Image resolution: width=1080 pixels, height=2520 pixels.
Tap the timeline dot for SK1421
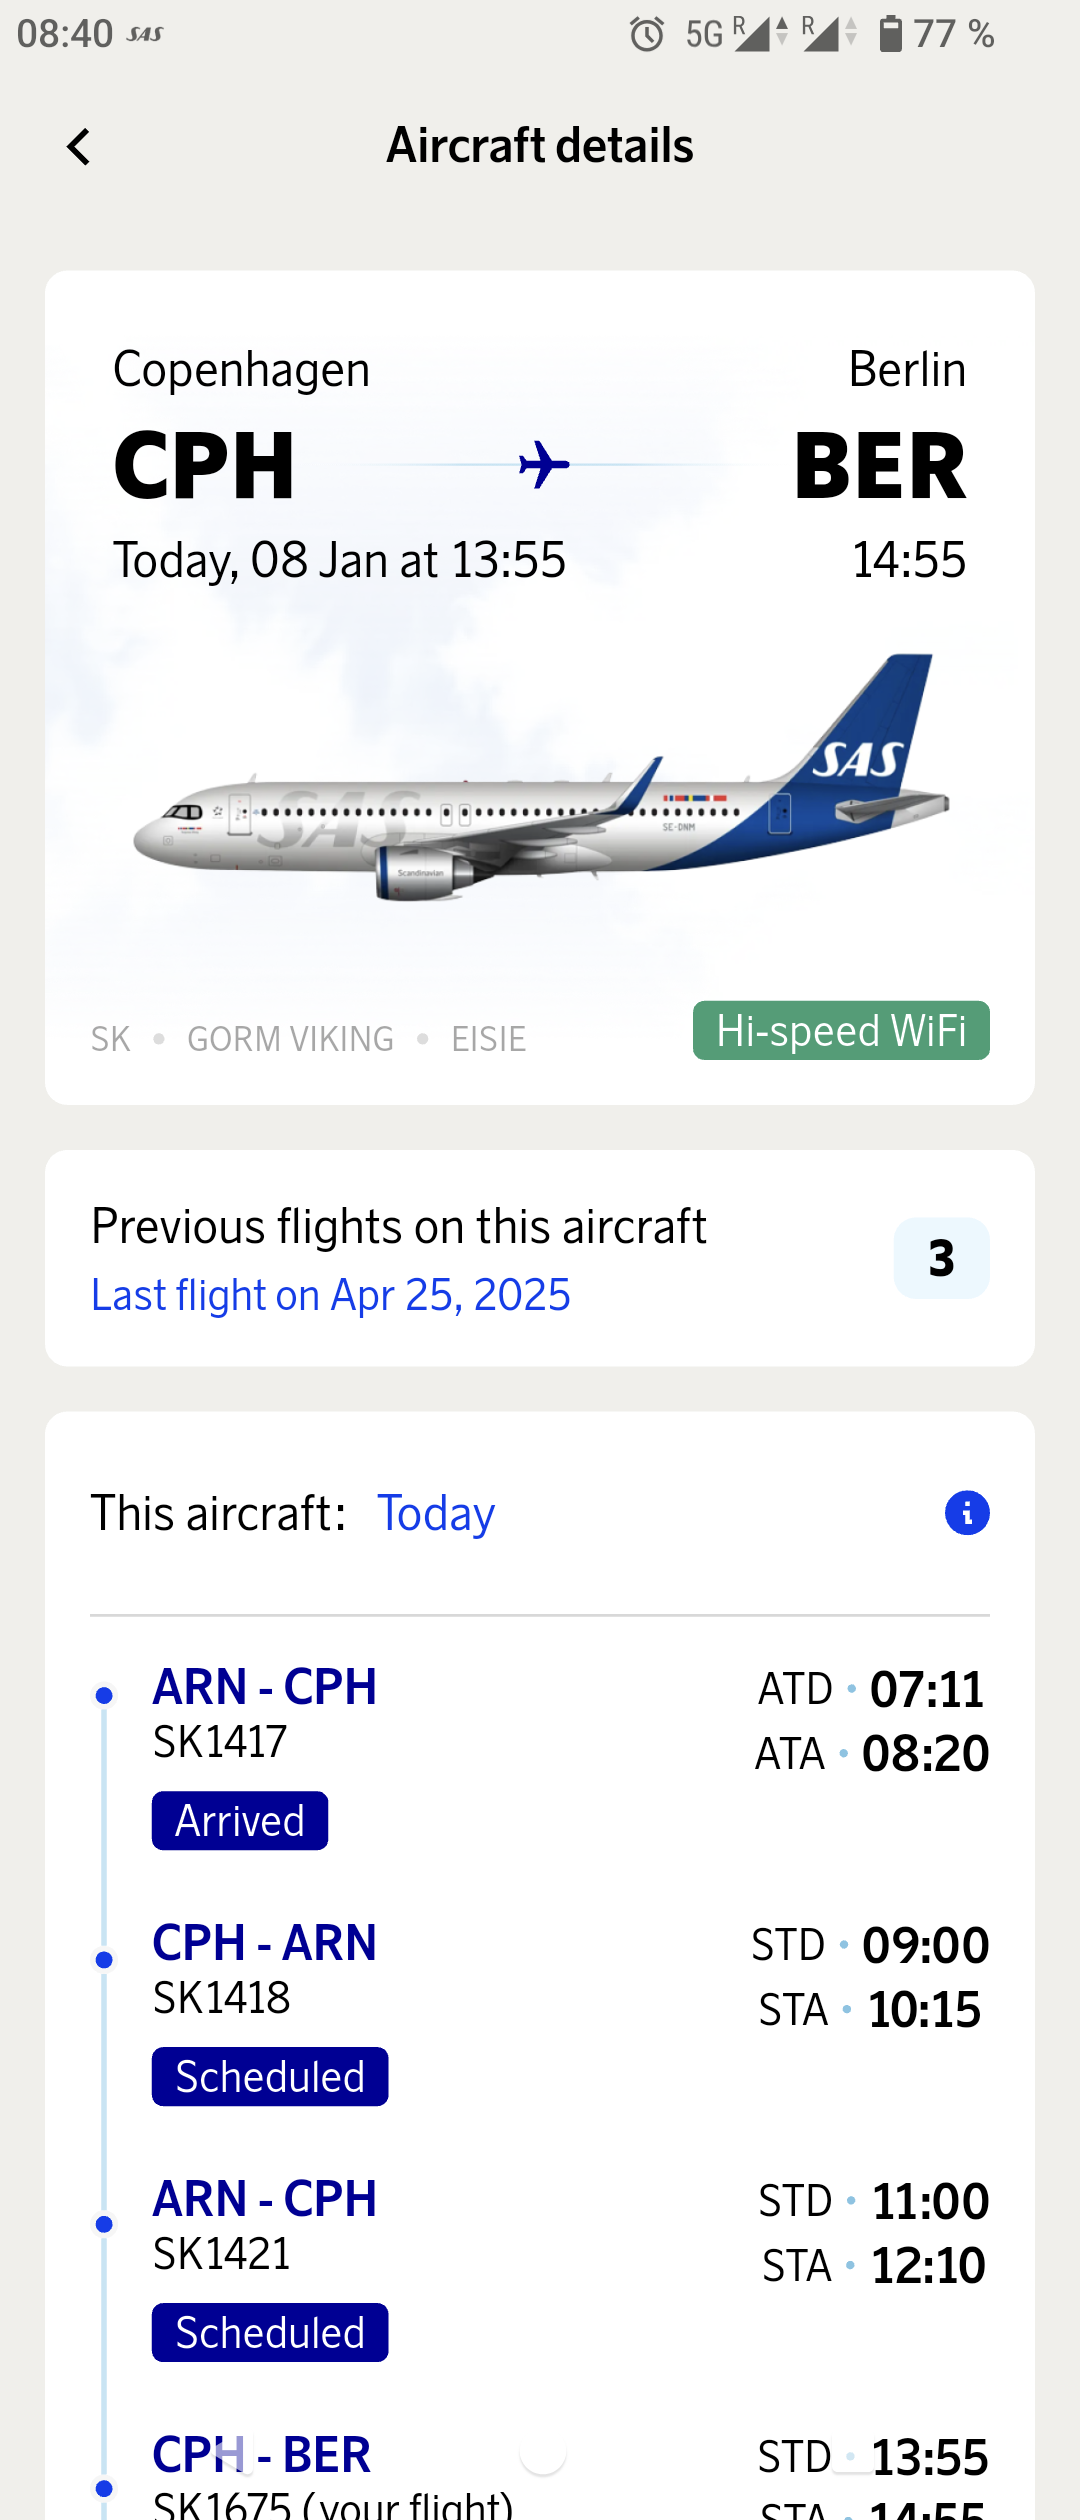point(104,2224)
